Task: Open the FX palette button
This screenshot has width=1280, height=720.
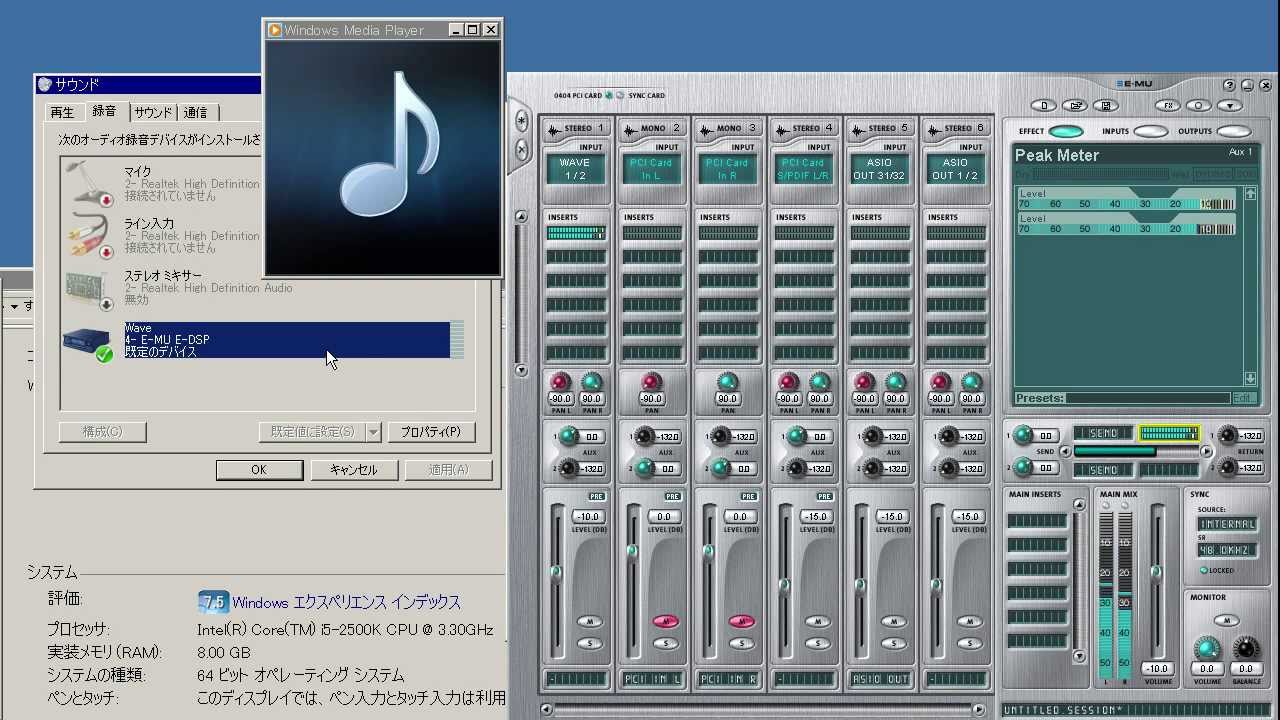Action: coord(1167,105)
